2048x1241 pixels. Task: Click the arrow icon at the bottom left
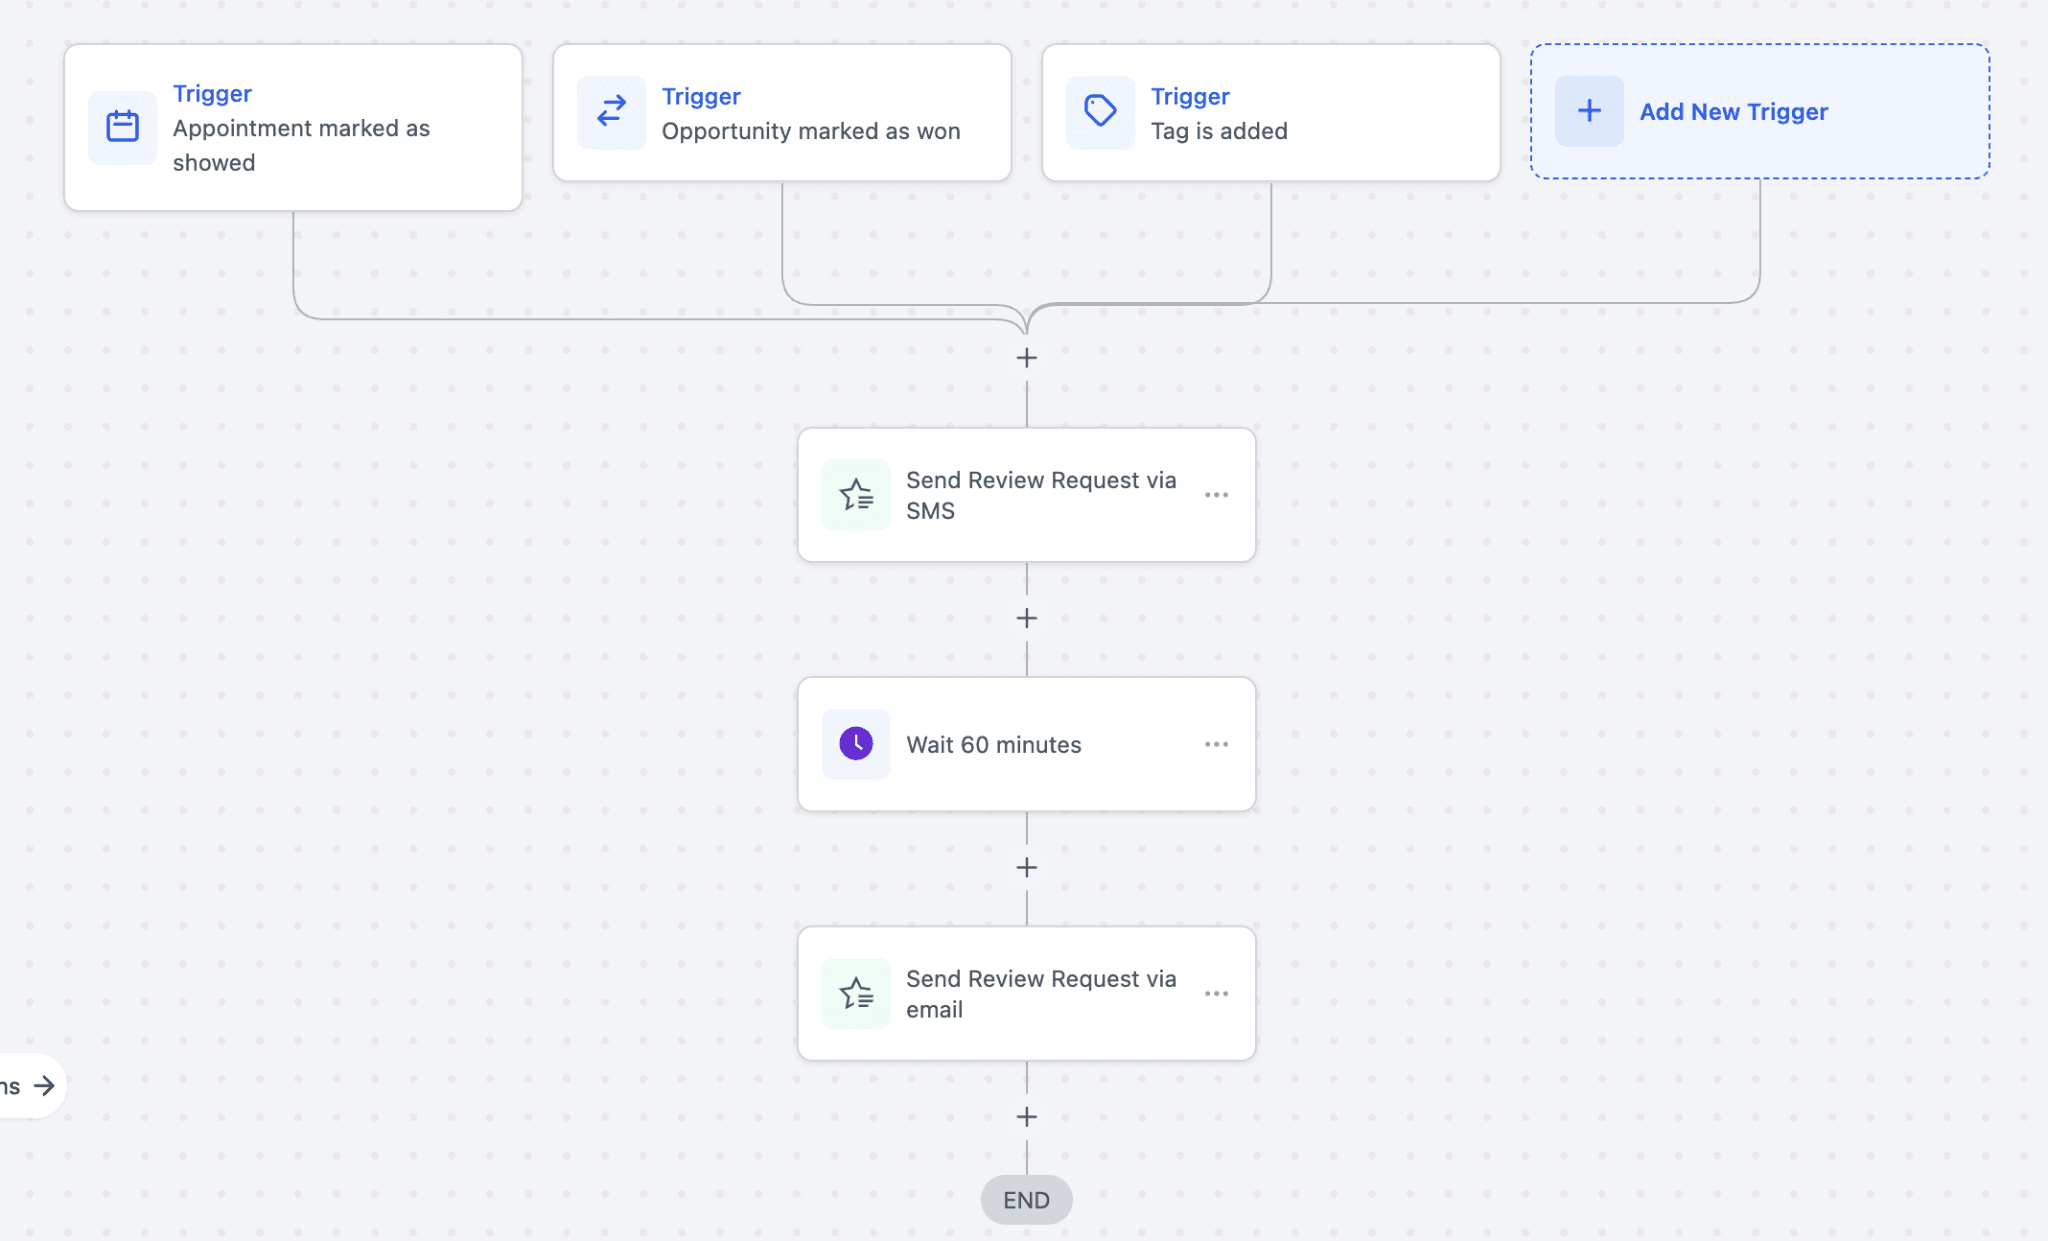click(x=42, y=1085)
